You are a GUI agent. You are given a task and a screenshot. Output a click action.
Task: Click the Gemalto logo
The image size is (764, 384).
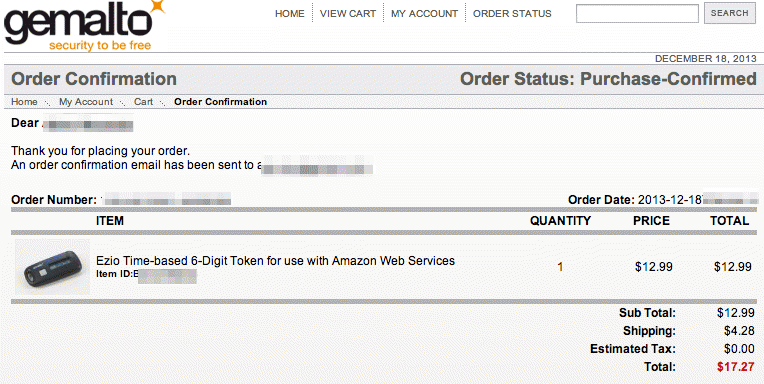[85, 25]
